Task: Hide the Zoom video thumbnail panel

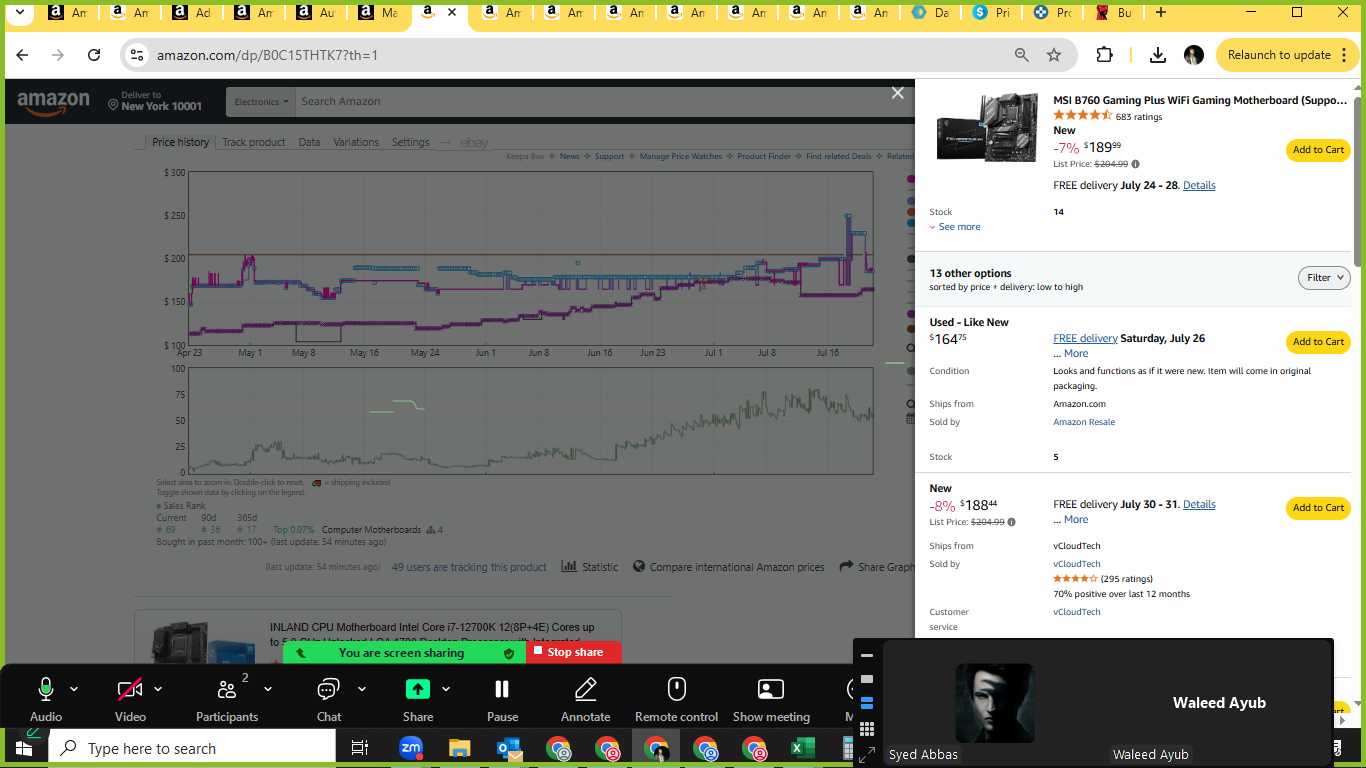Action: (x=867, y=656)
